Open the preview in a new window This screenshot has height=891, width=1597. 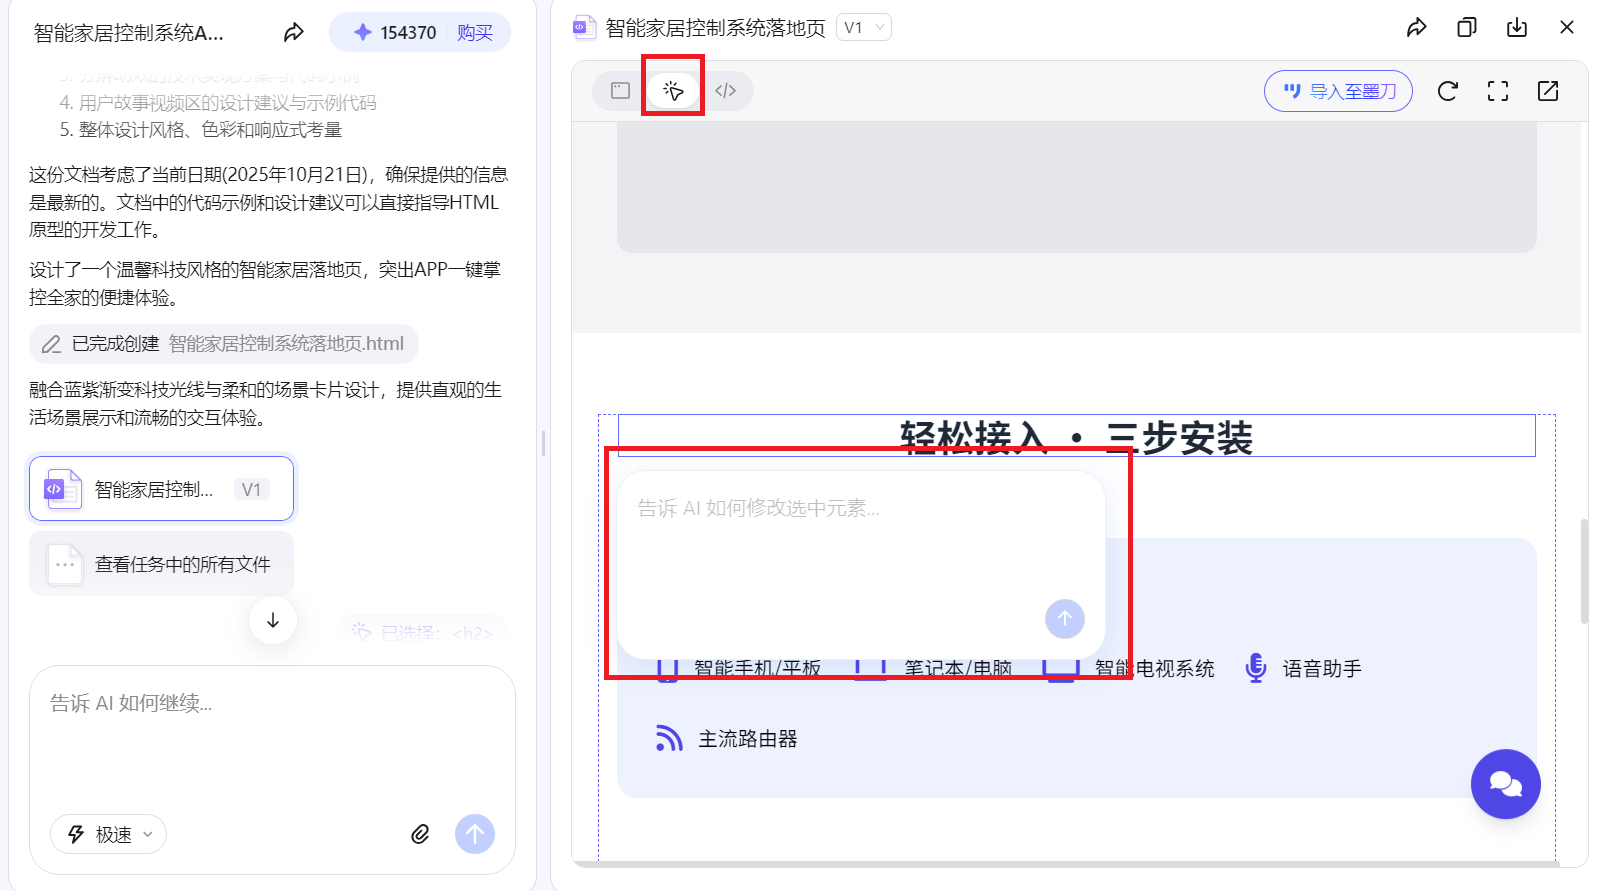click(x=1548, y=91)
